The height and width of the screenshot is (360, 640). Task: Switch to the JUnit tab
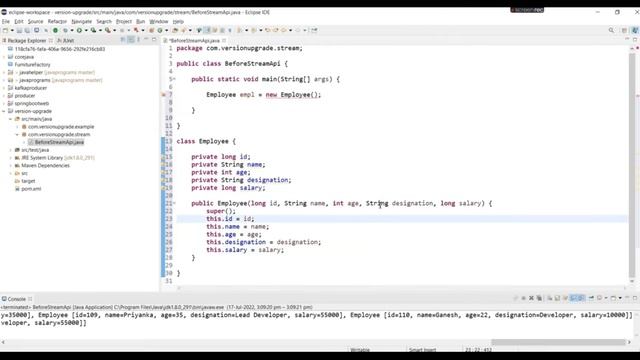click(x=66, y=40)
